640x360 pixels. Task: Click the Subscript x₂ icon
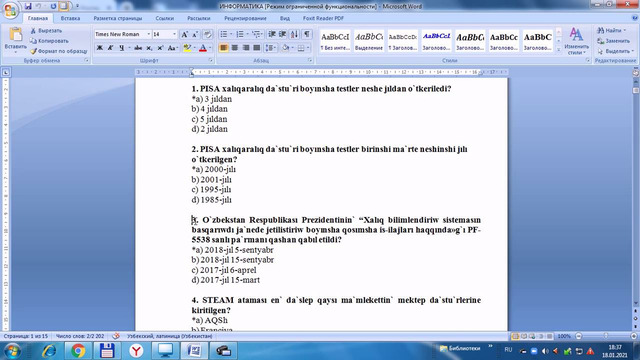pyautogui.click(x=149, y=48)
